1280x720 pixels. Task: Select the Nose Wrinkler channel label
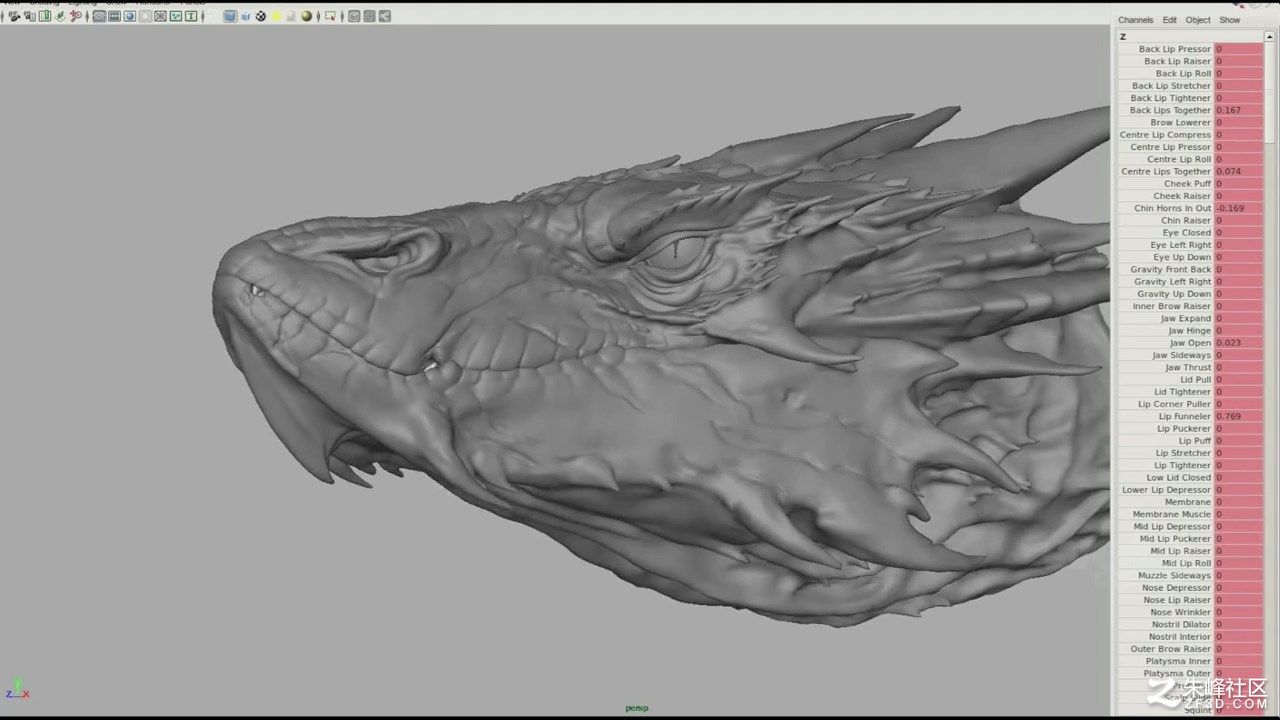click(x=1180, y=612)
